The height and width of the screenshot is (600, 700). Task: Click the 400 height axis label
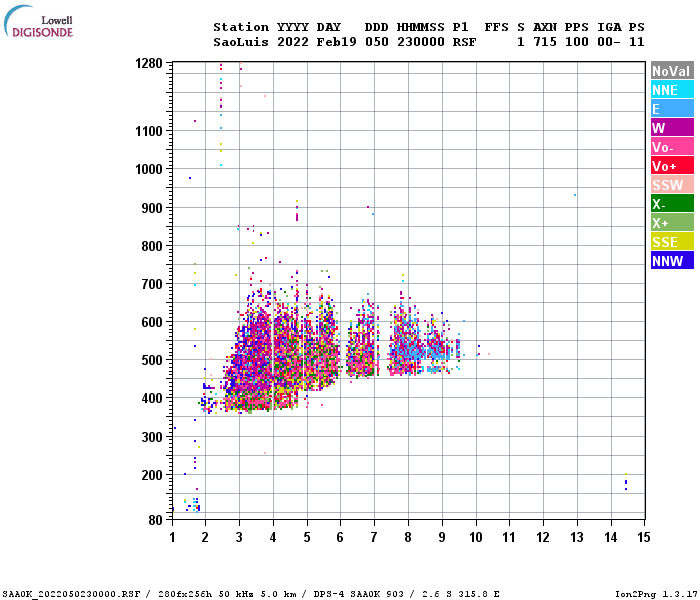[x=152, y=398]
